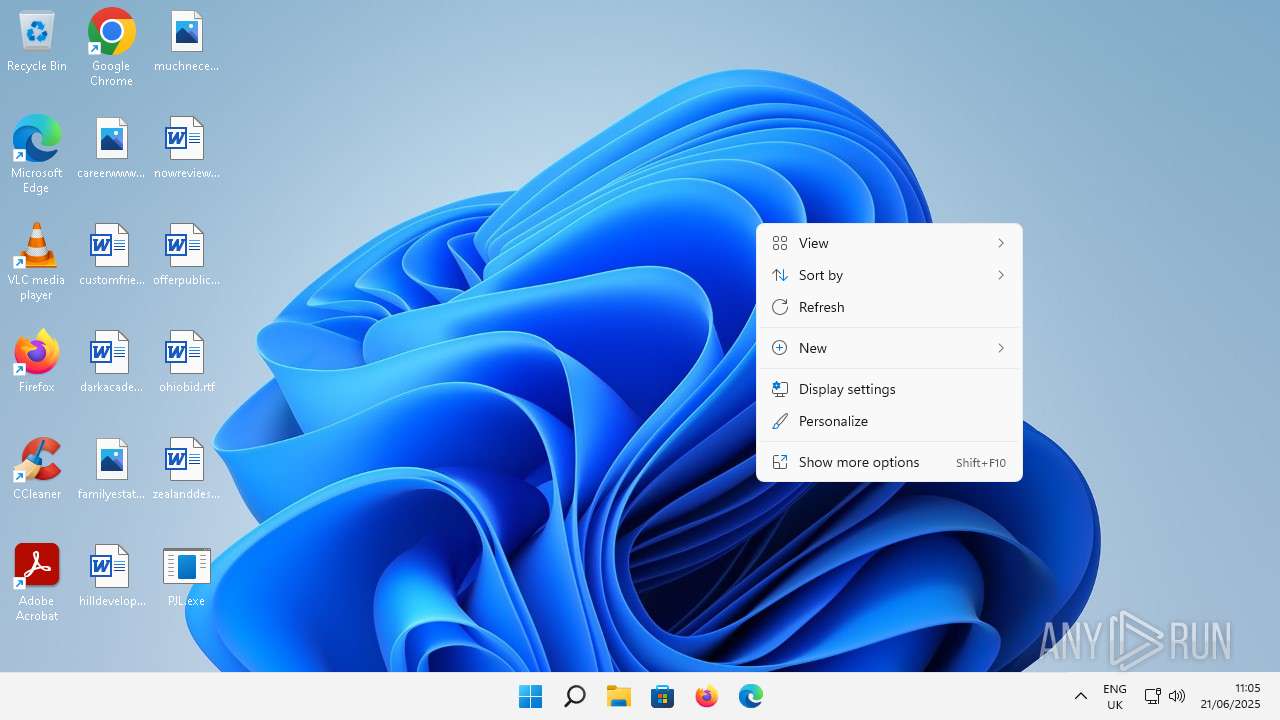Select the careerwww image file icon

[x=111, y=149]
